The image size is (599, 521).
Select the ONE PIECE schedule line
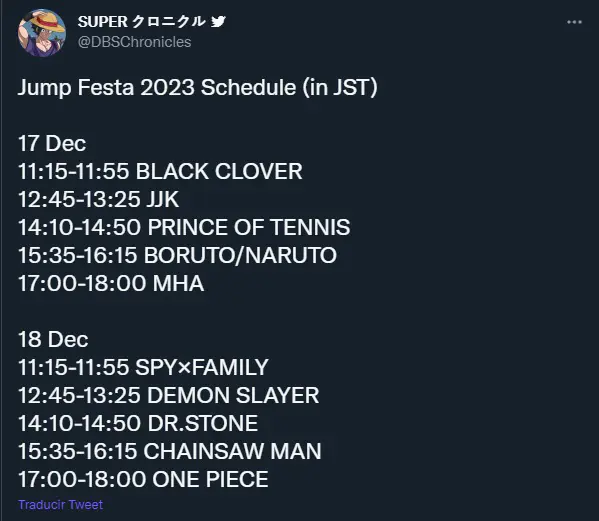pyautogui.click(x=143, y=479)
